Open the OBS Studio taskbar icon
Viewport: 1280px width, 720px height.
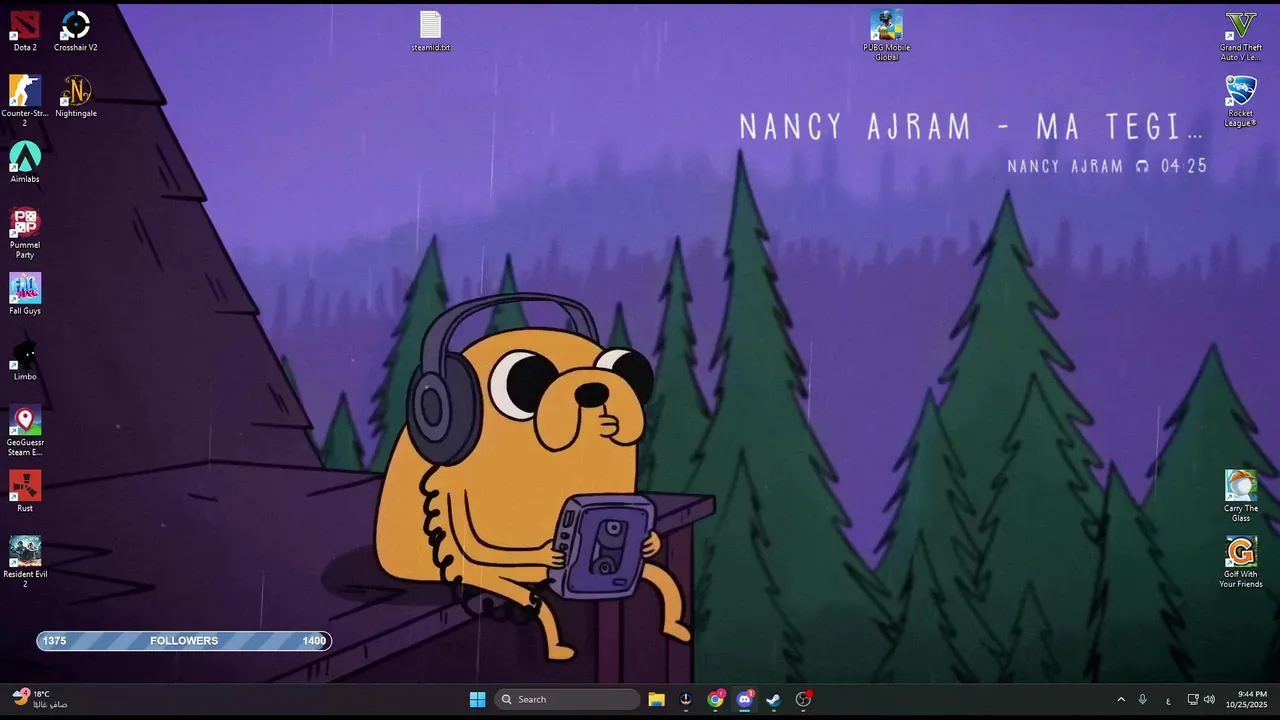(803, 699)
